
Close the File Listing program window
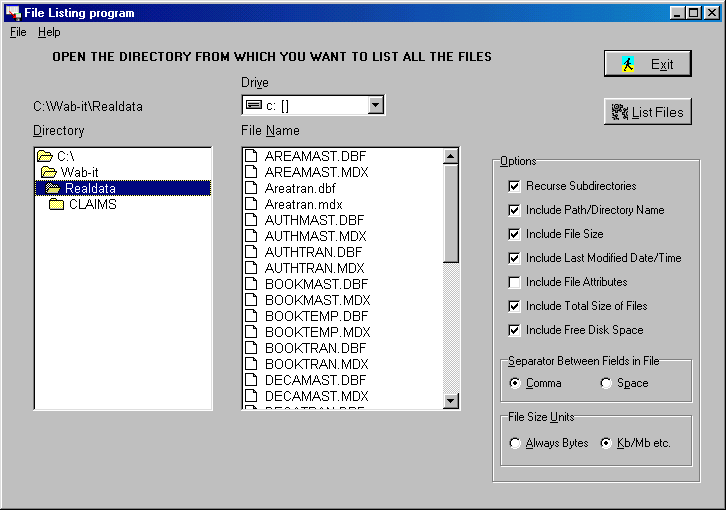(x=712, y=13)
